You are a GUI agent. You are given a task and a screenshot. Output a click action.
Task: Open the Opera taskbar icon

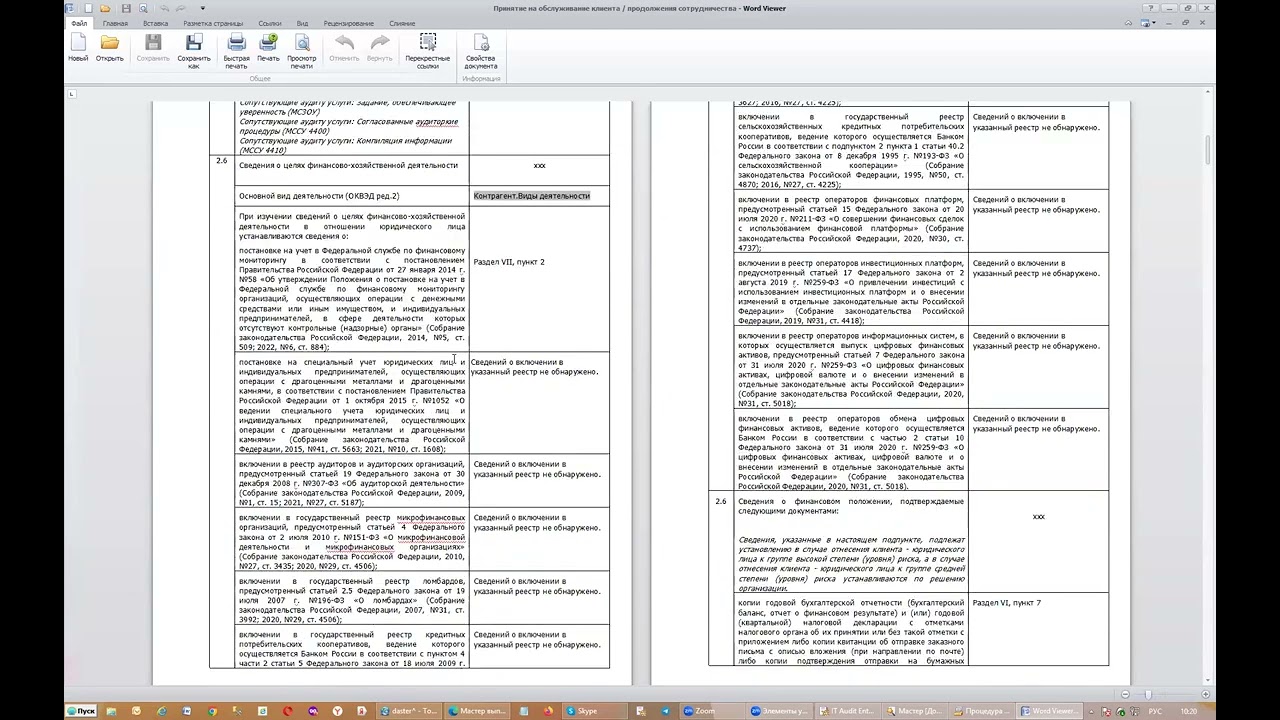pyautogui.click(x=287, y=711)
